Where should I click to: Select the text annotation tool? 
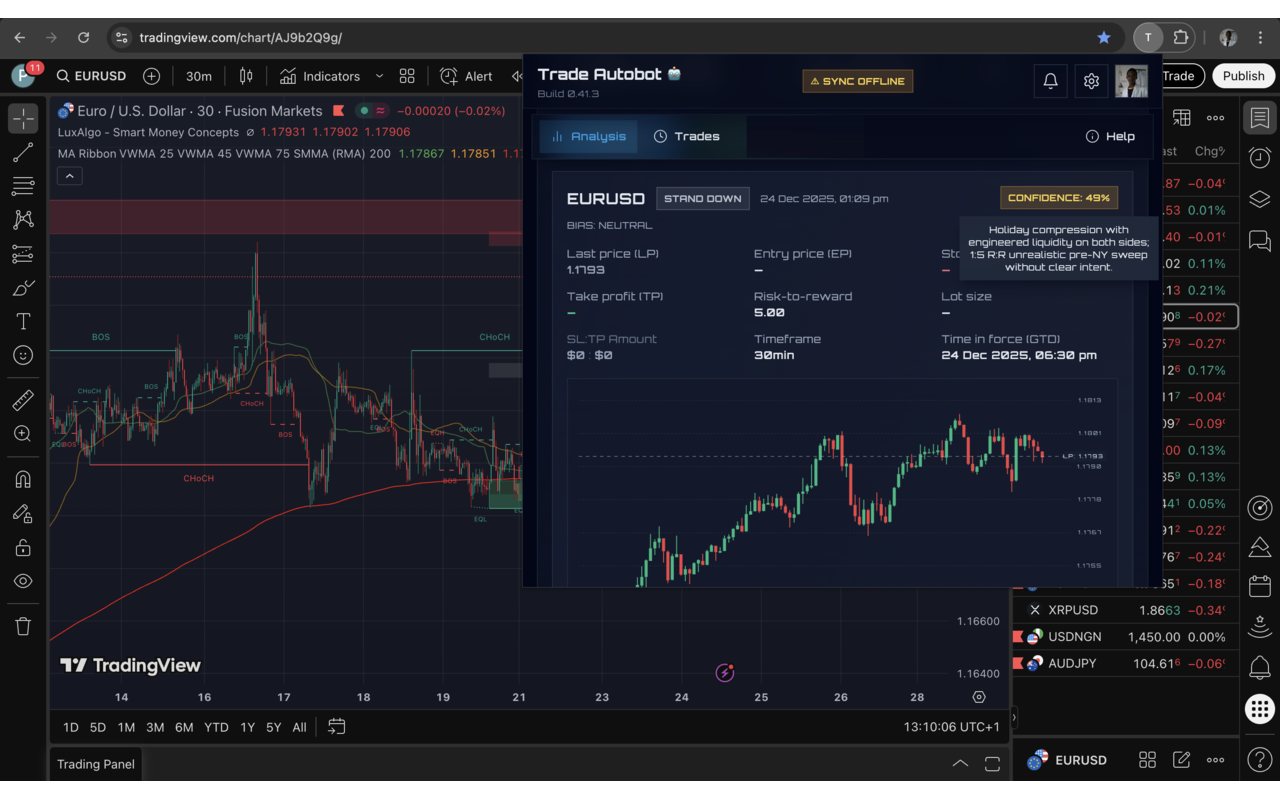pyautogui.click(x=23, y=321)
